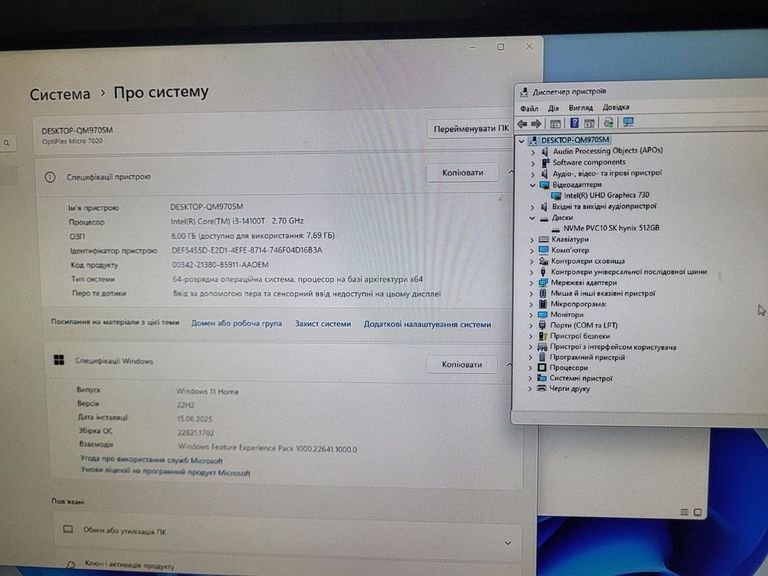Image resolution: width=768 pixels, height=576 pixels.
Task: Collapse the Специфікації Windows section chevron
Action: pos(508,365)
